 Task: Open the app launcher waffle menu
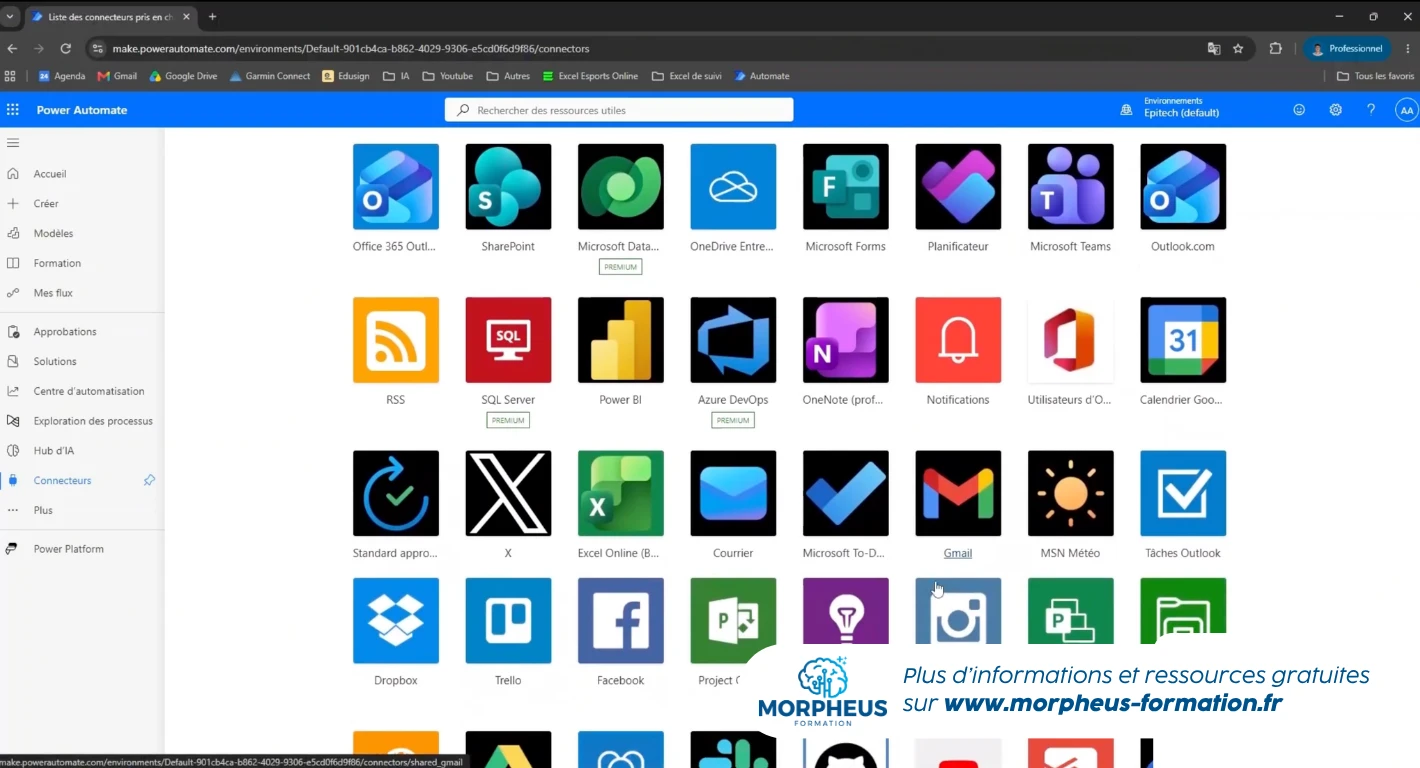13,110
